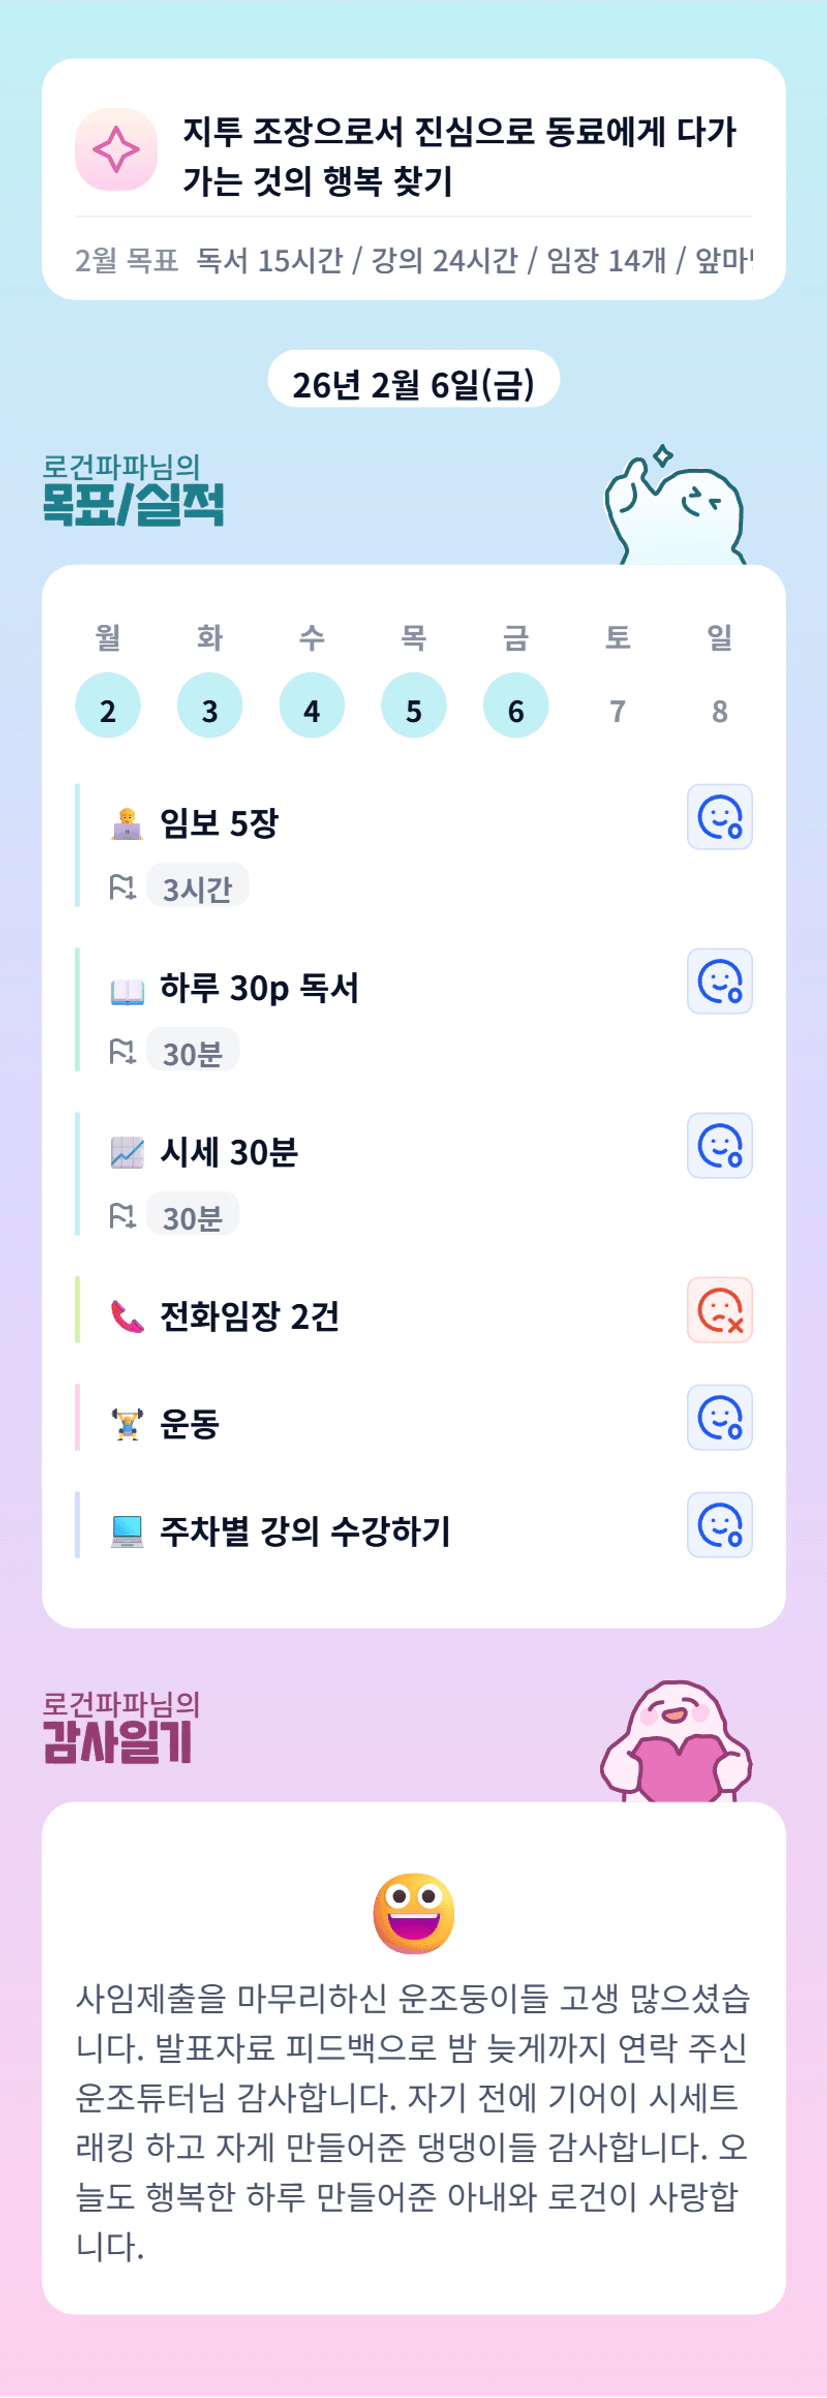
Task: Select Saturday the 7th in the week row
Action: 618,710
